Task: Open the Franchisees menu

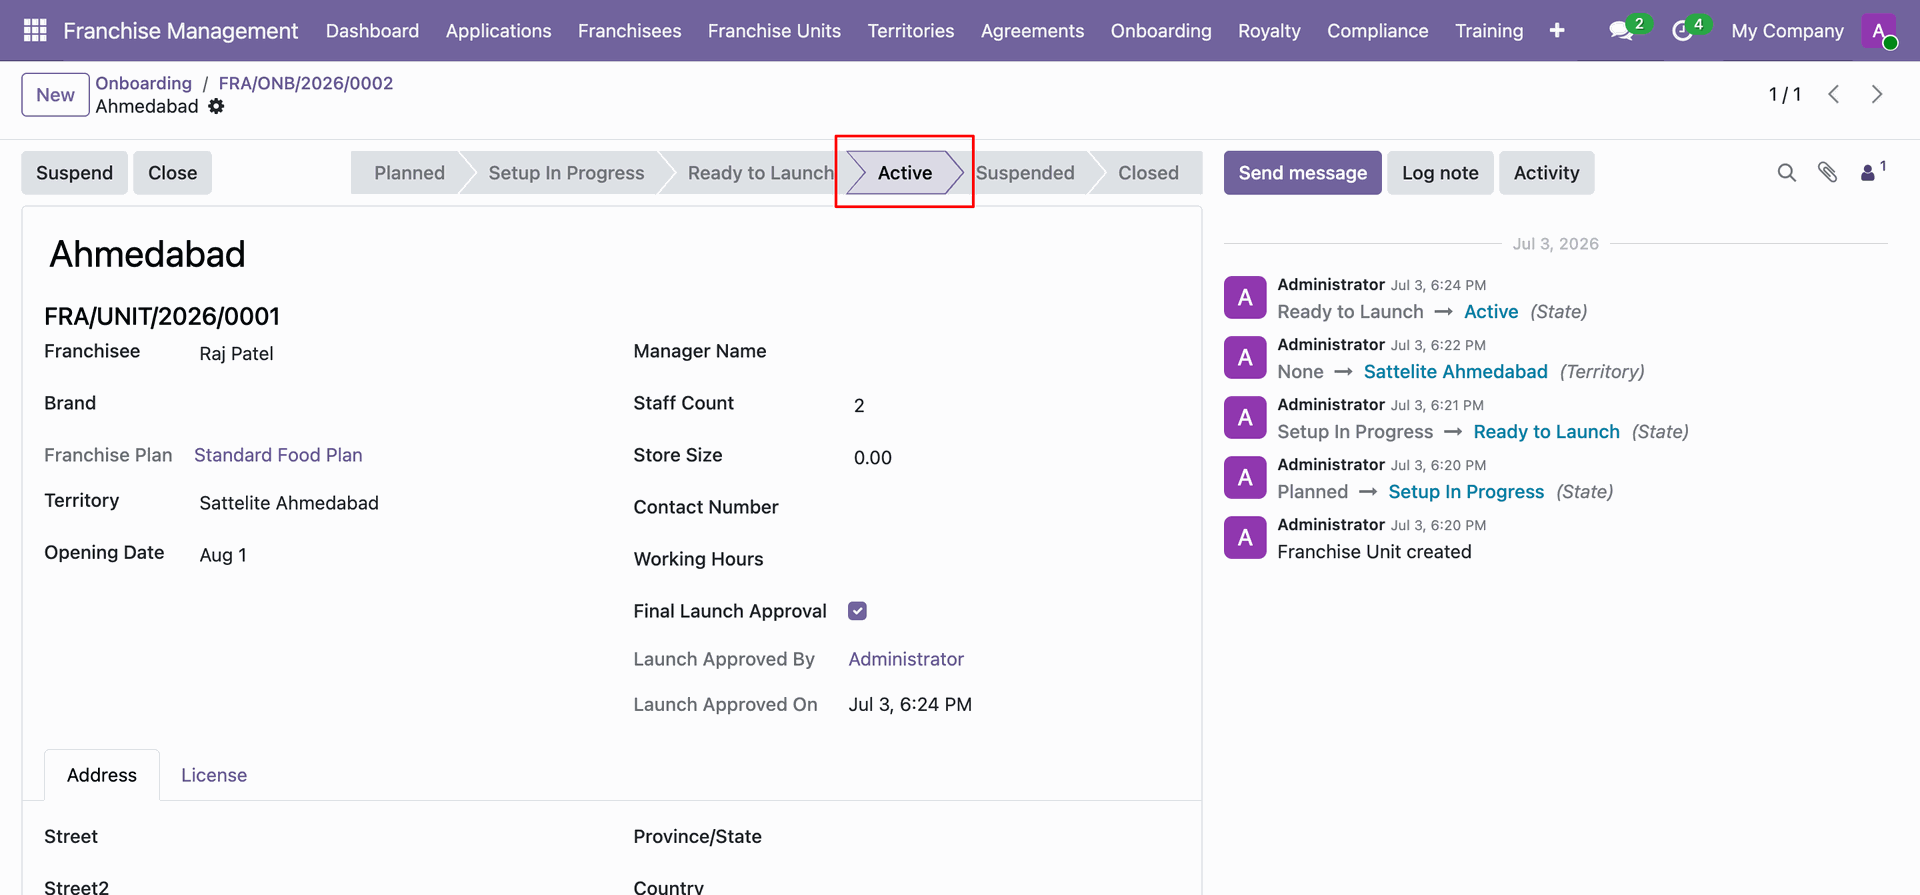Action: (629, 31)
